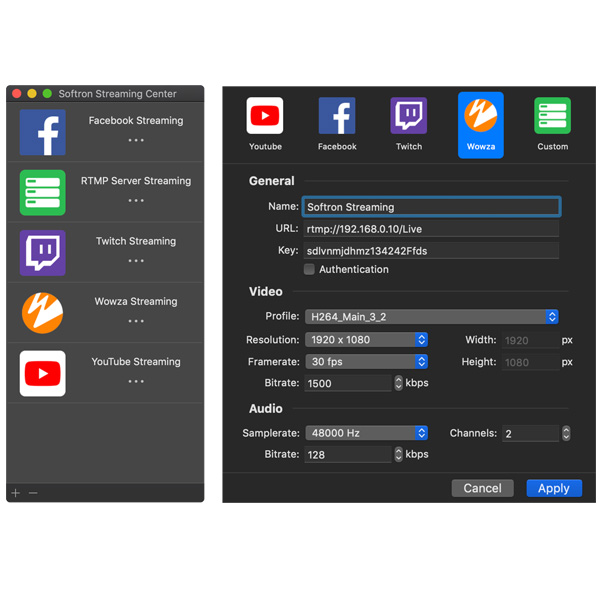The image size is (600, 600).
Task: Click the Twitch Streaming icon in list
Action: 43,253
